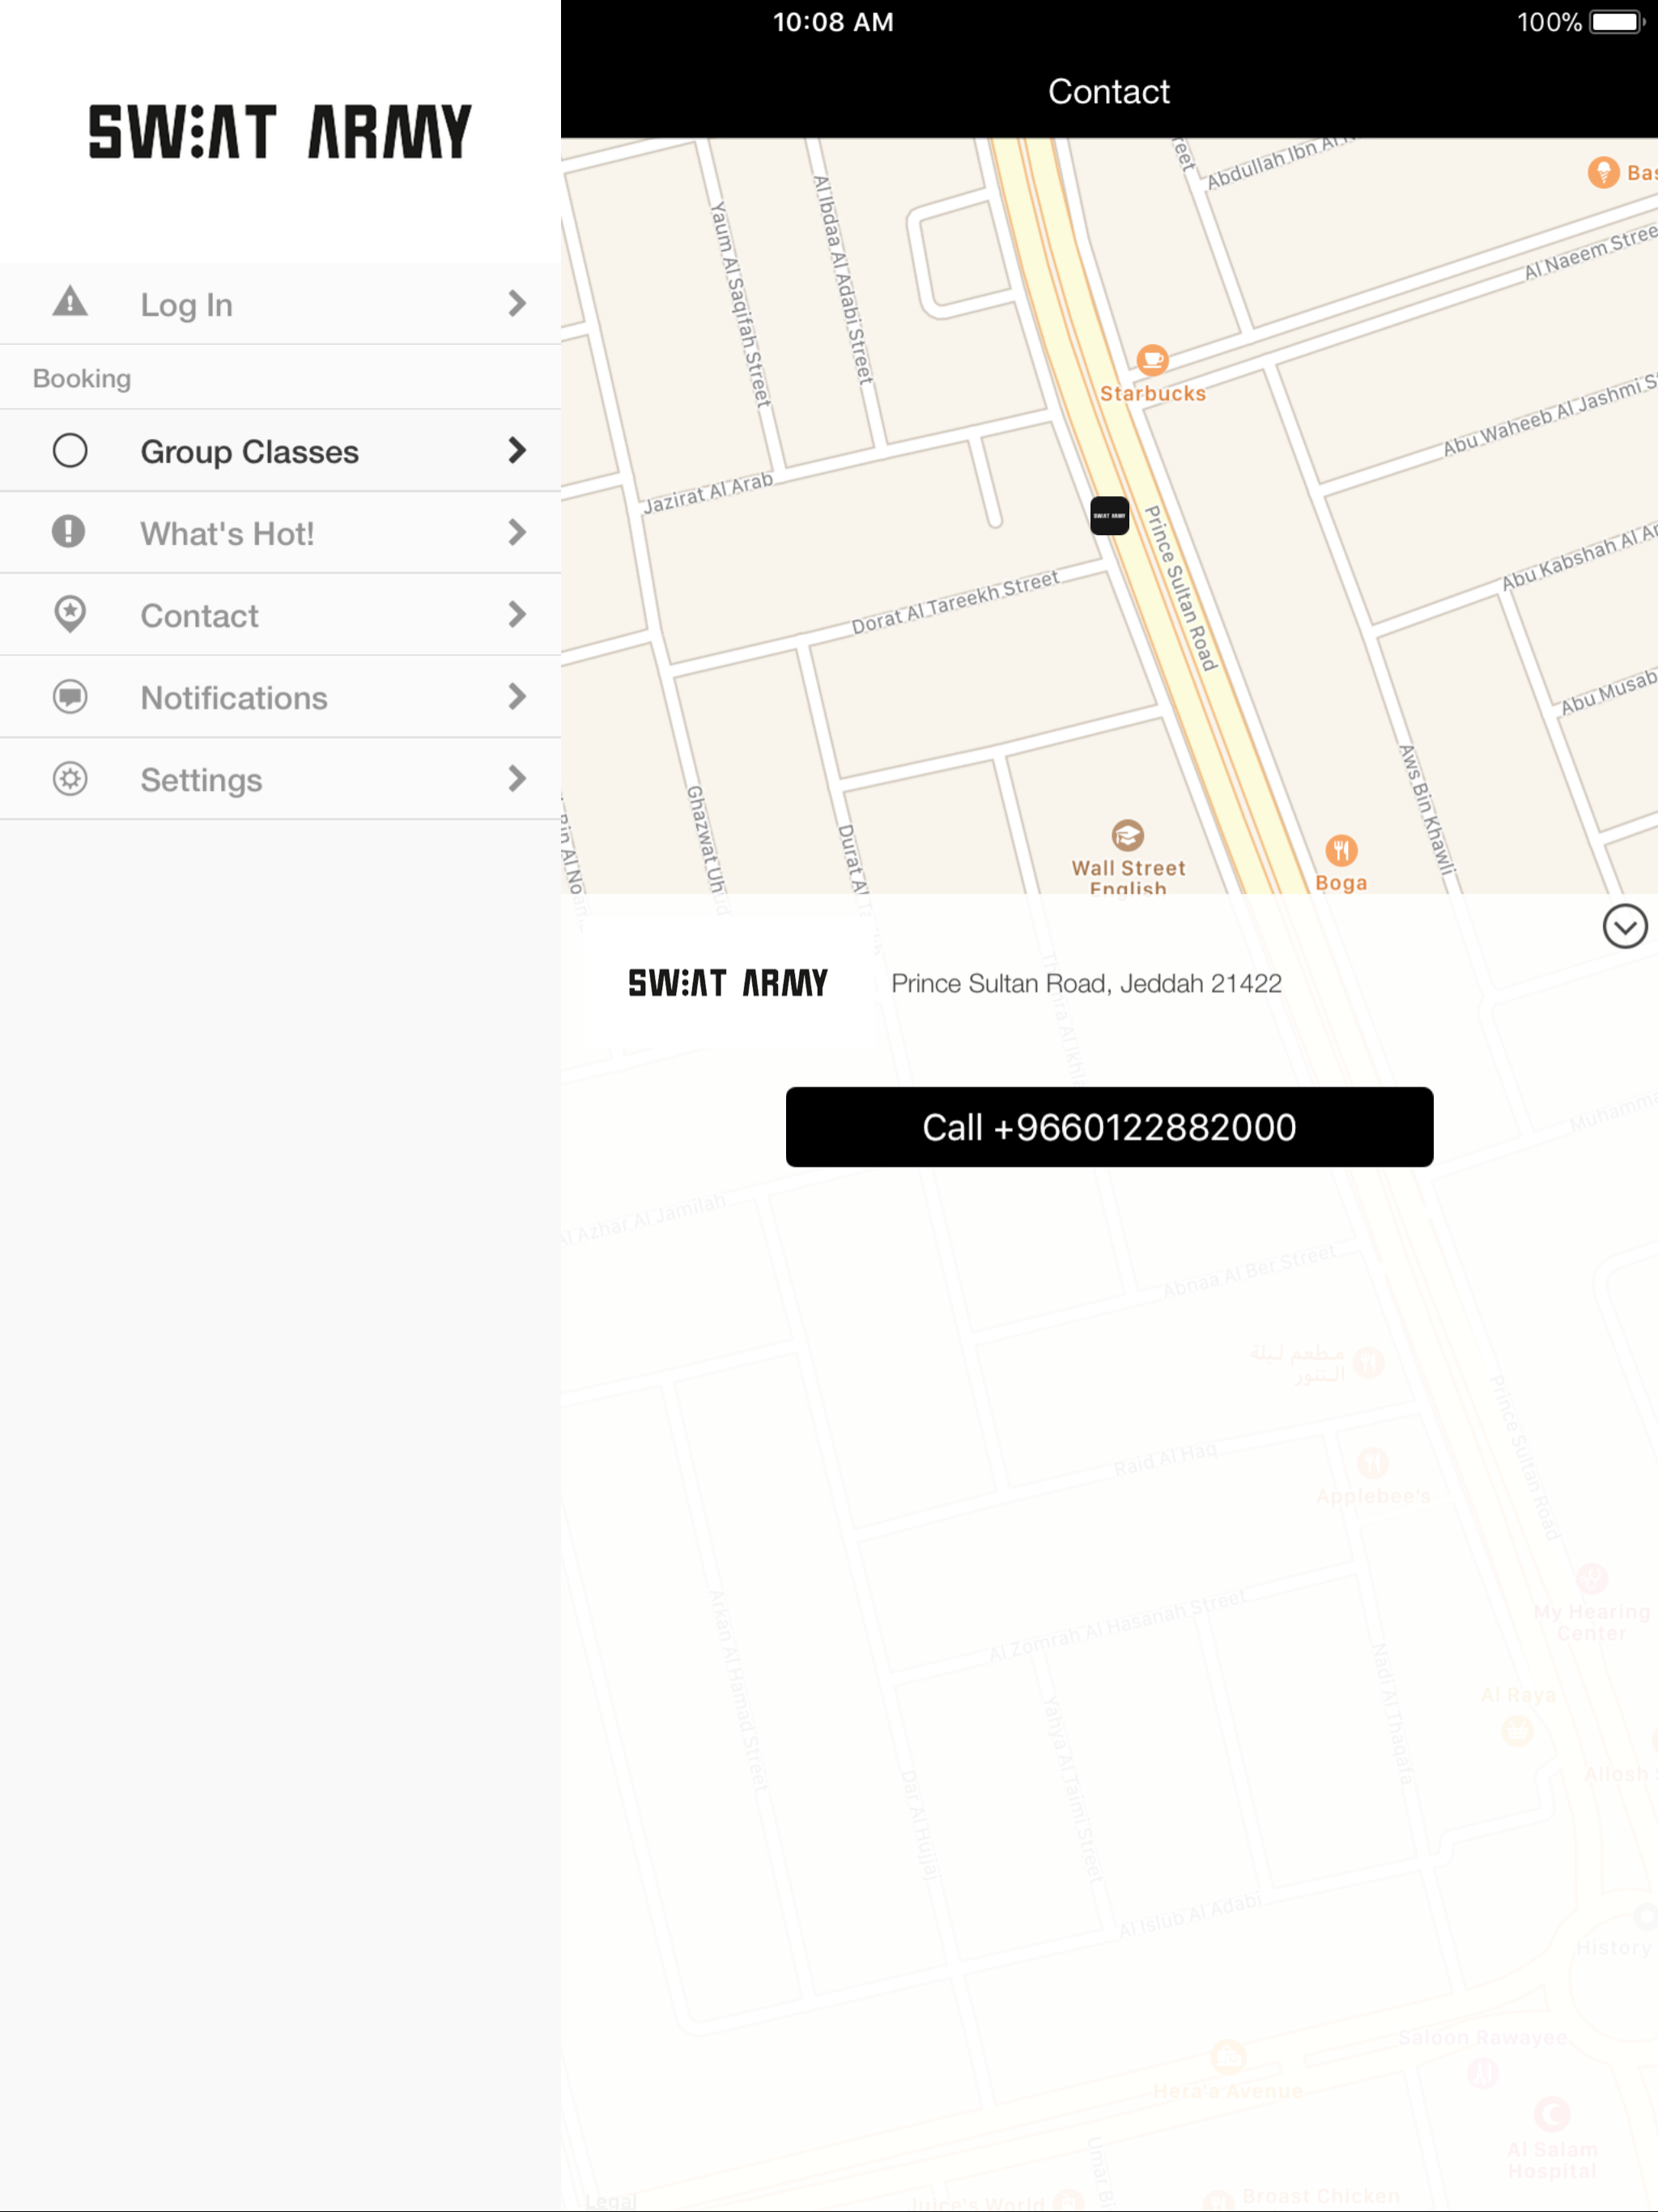This screenshot has width=1658, height=2212.
Task: Click the Sweat Army logo in contact panel
Action: [728, 983]
